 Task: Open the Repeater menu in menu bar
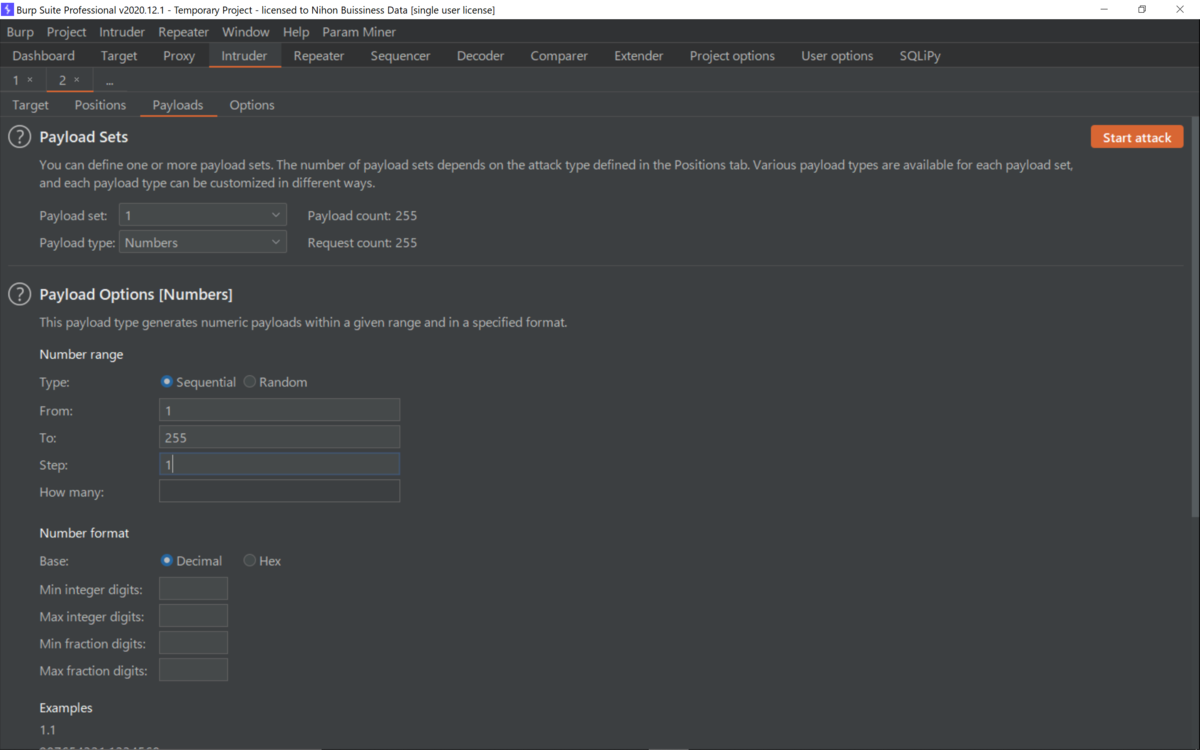click(184, 32)
